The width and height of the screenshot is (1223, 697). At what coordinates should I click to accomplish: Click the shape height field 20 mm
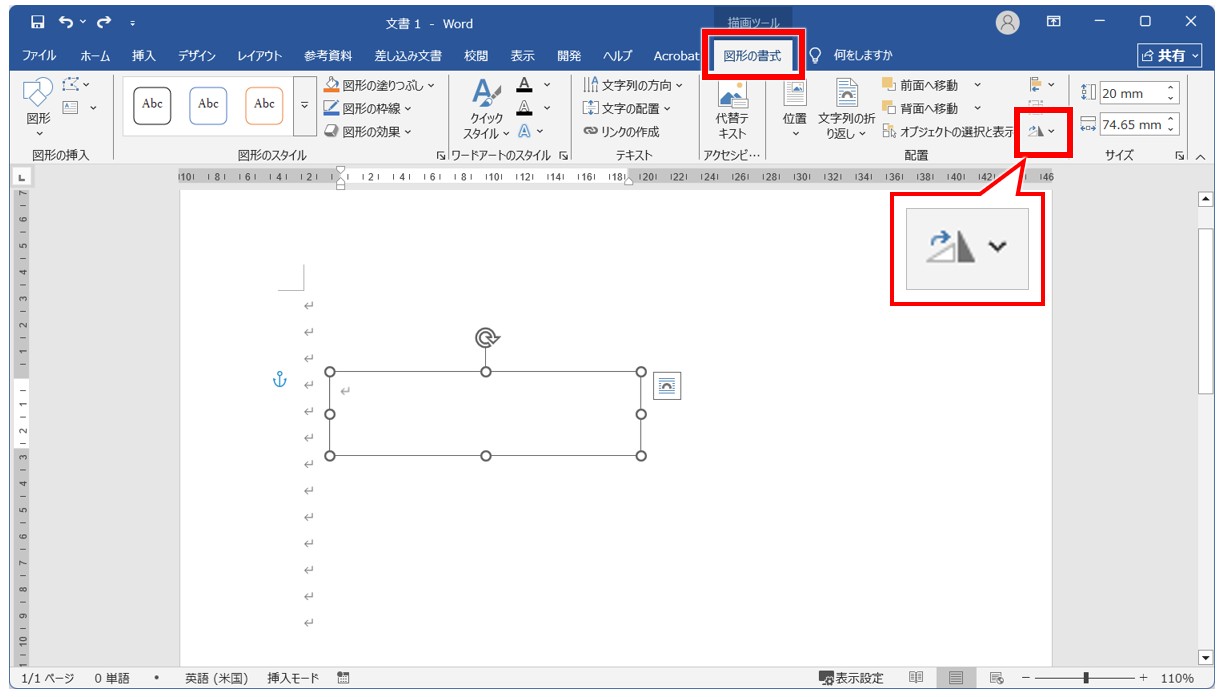1132,93
